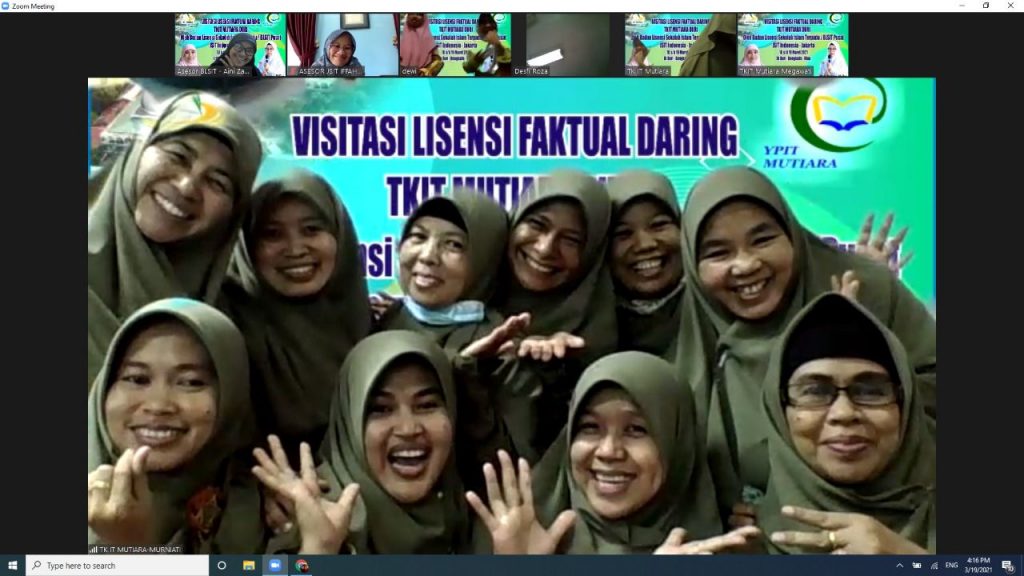Select the ASESOR JSIT IFFAH video thumbnail
This screenshot has width=1024, height=576.
point(342,45)
